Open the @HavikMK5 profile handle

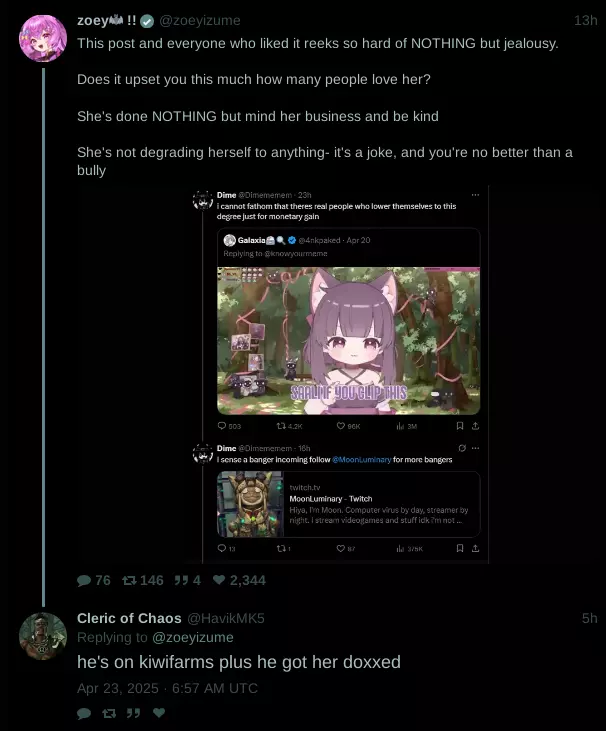click(x=226, y=618)
